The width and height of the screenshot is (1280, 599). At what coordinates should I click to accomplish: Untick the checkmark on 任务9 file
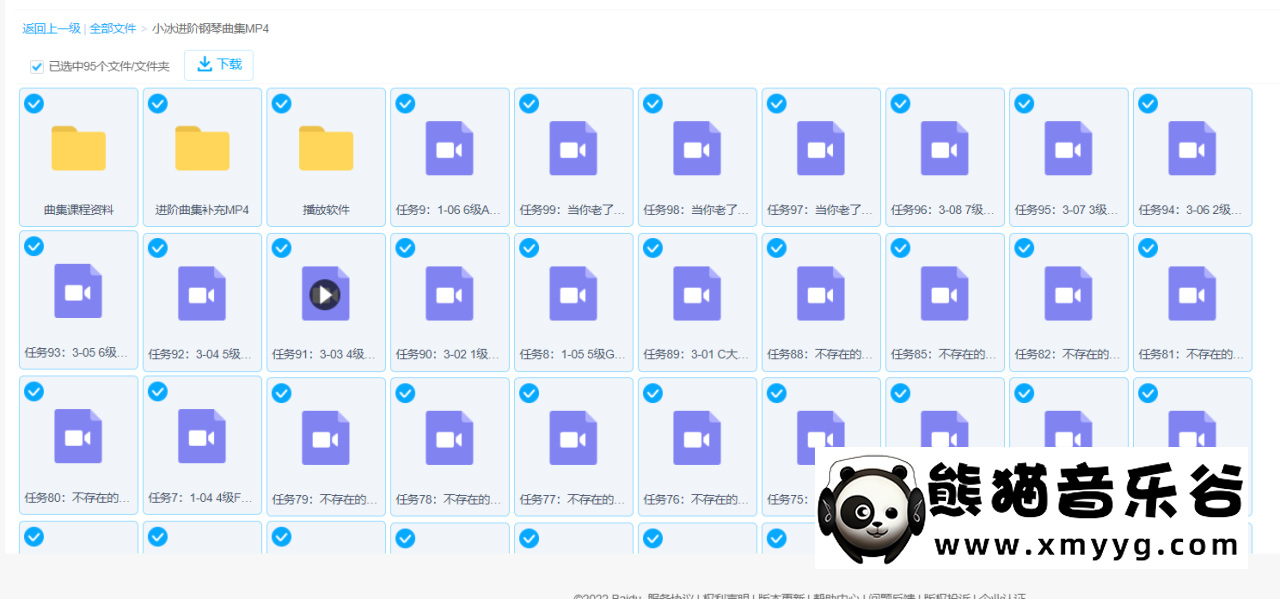coord(405,103)
